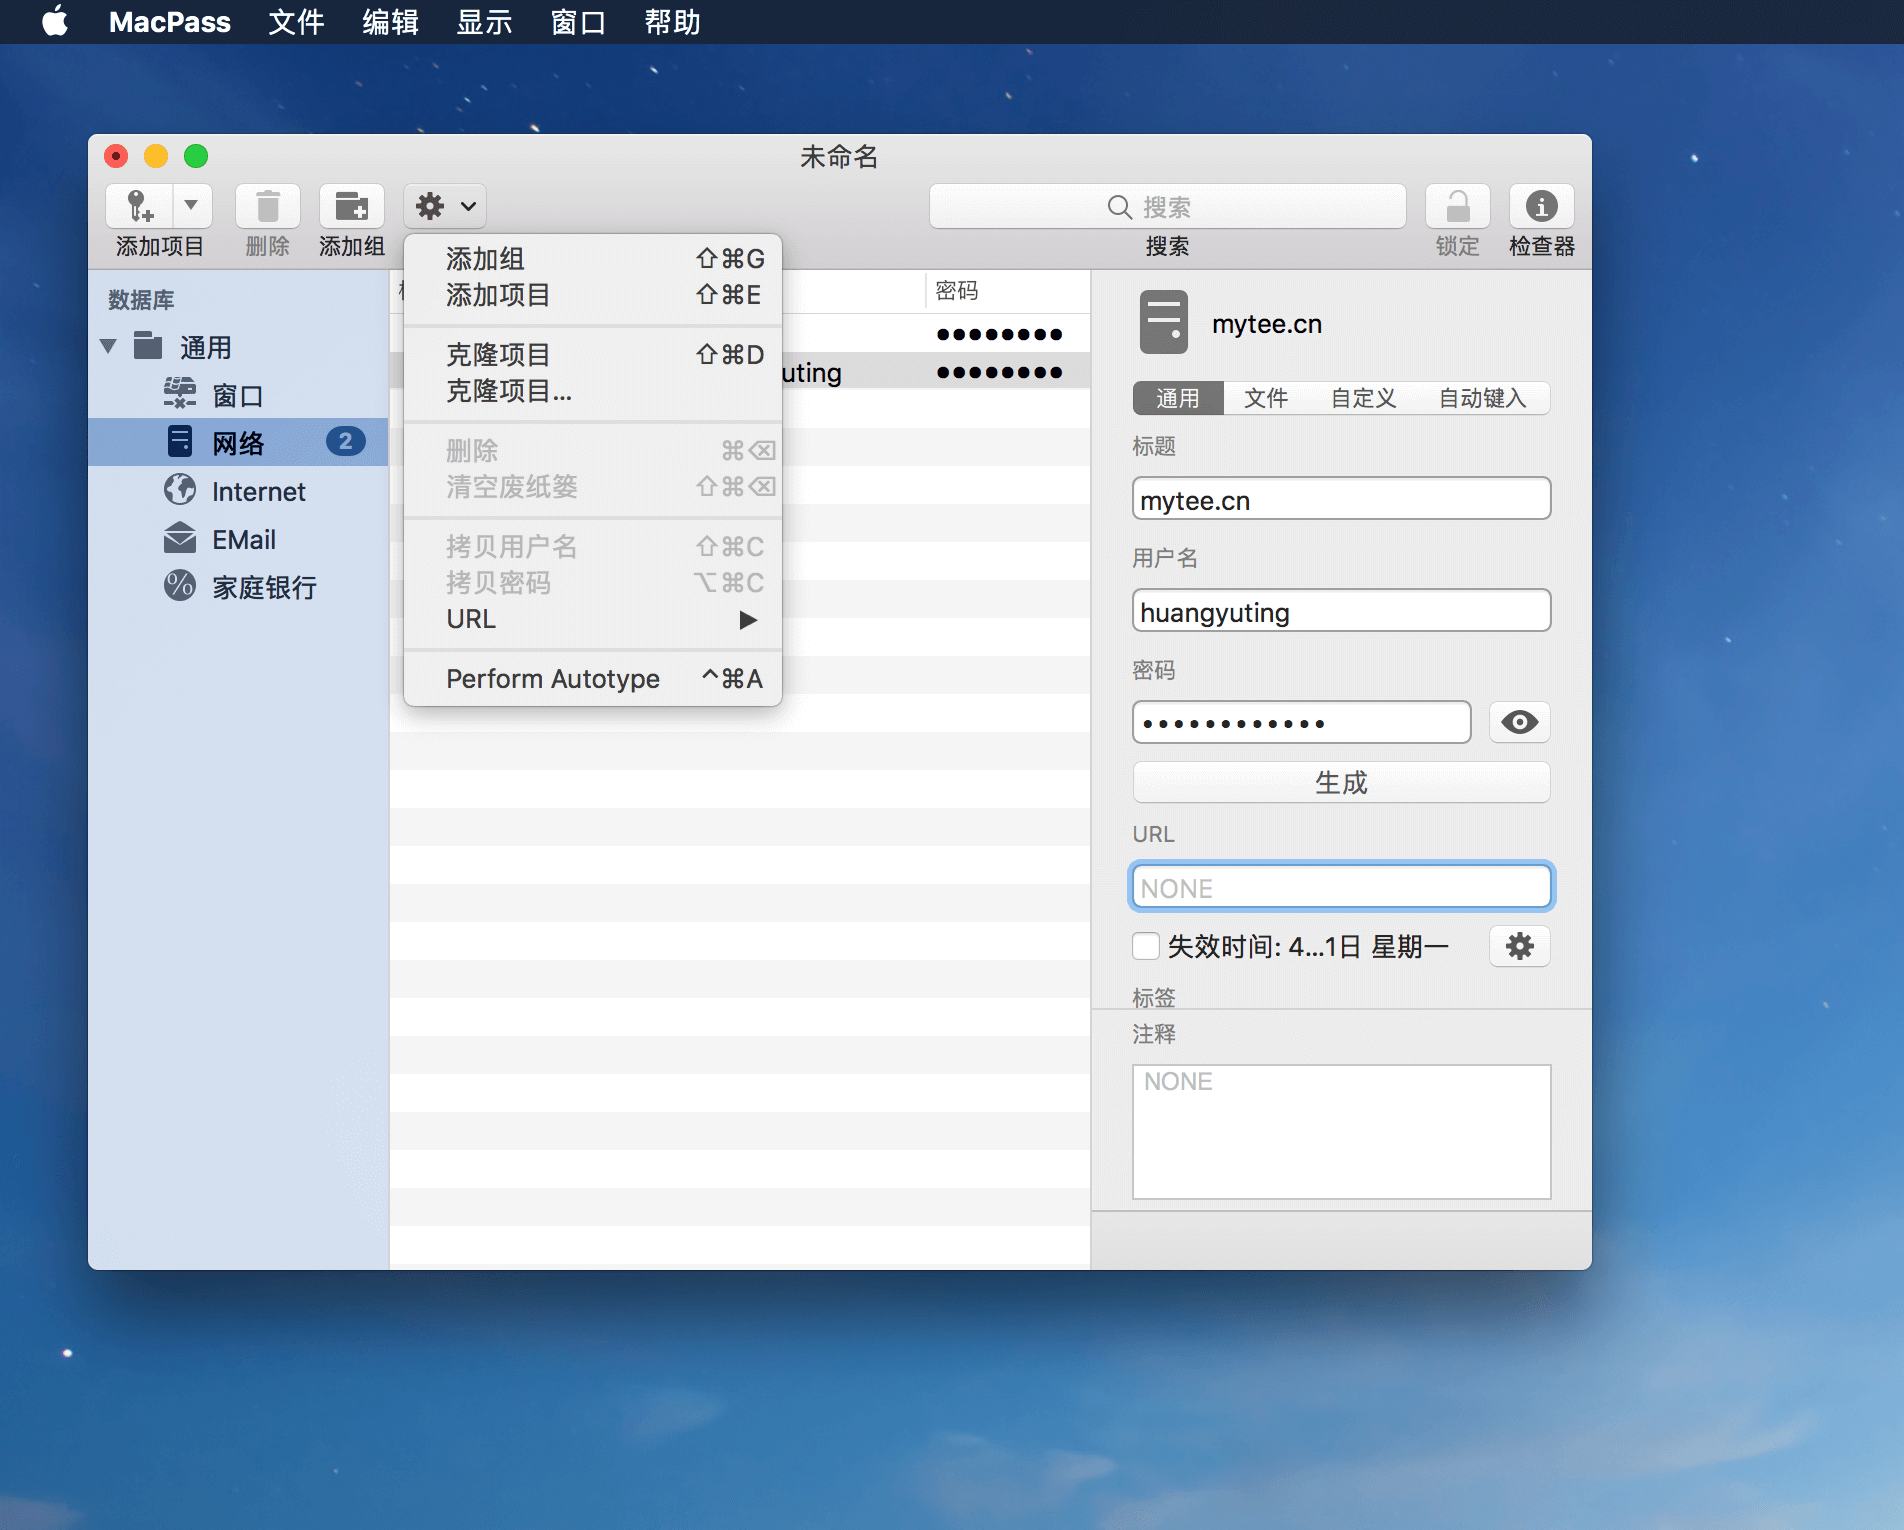
Task: Toggle the inspector info icon
Action: [1541, 206]
